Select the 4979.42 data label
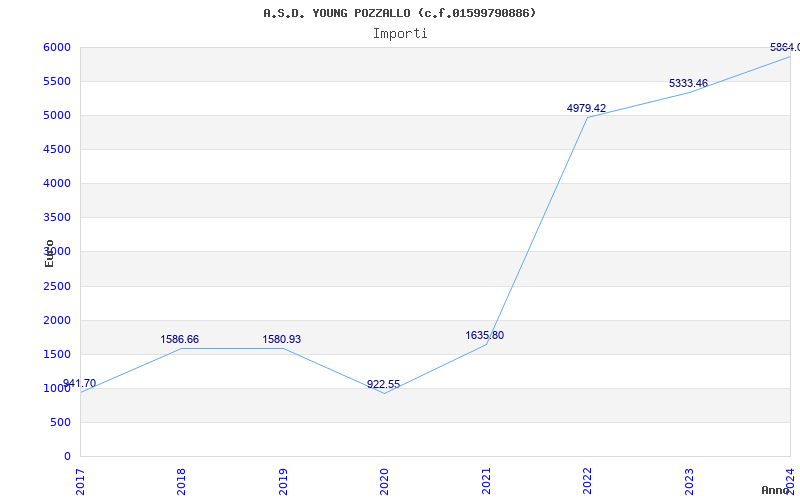 586,108
